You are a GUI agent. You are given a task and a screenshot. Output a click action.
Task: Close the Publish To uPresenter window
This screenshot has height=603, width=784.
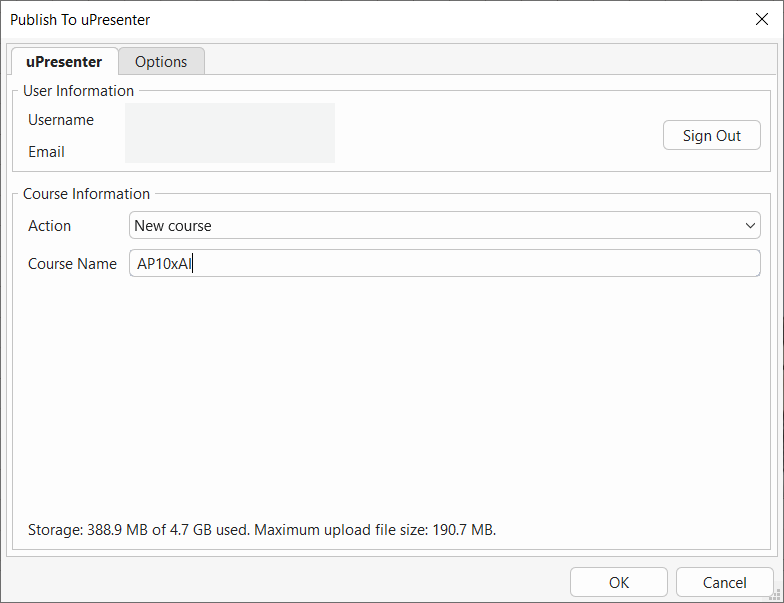tap(761, 19)
